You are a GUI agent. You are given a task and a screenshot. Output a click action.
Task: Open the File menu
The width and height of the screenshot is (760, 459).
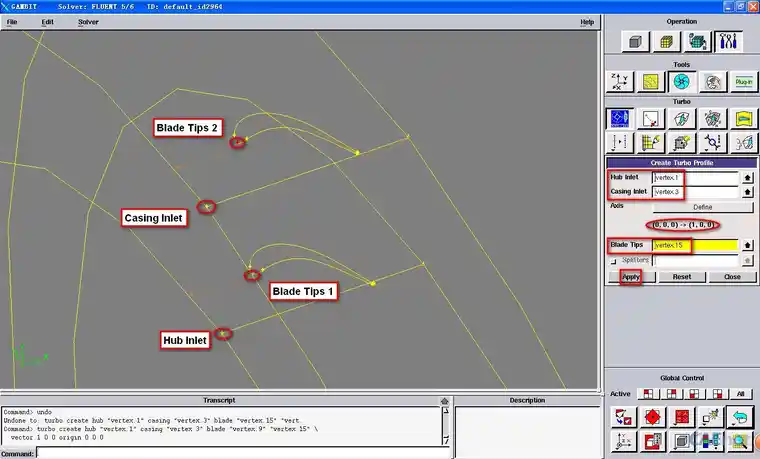tap(12, 22)
